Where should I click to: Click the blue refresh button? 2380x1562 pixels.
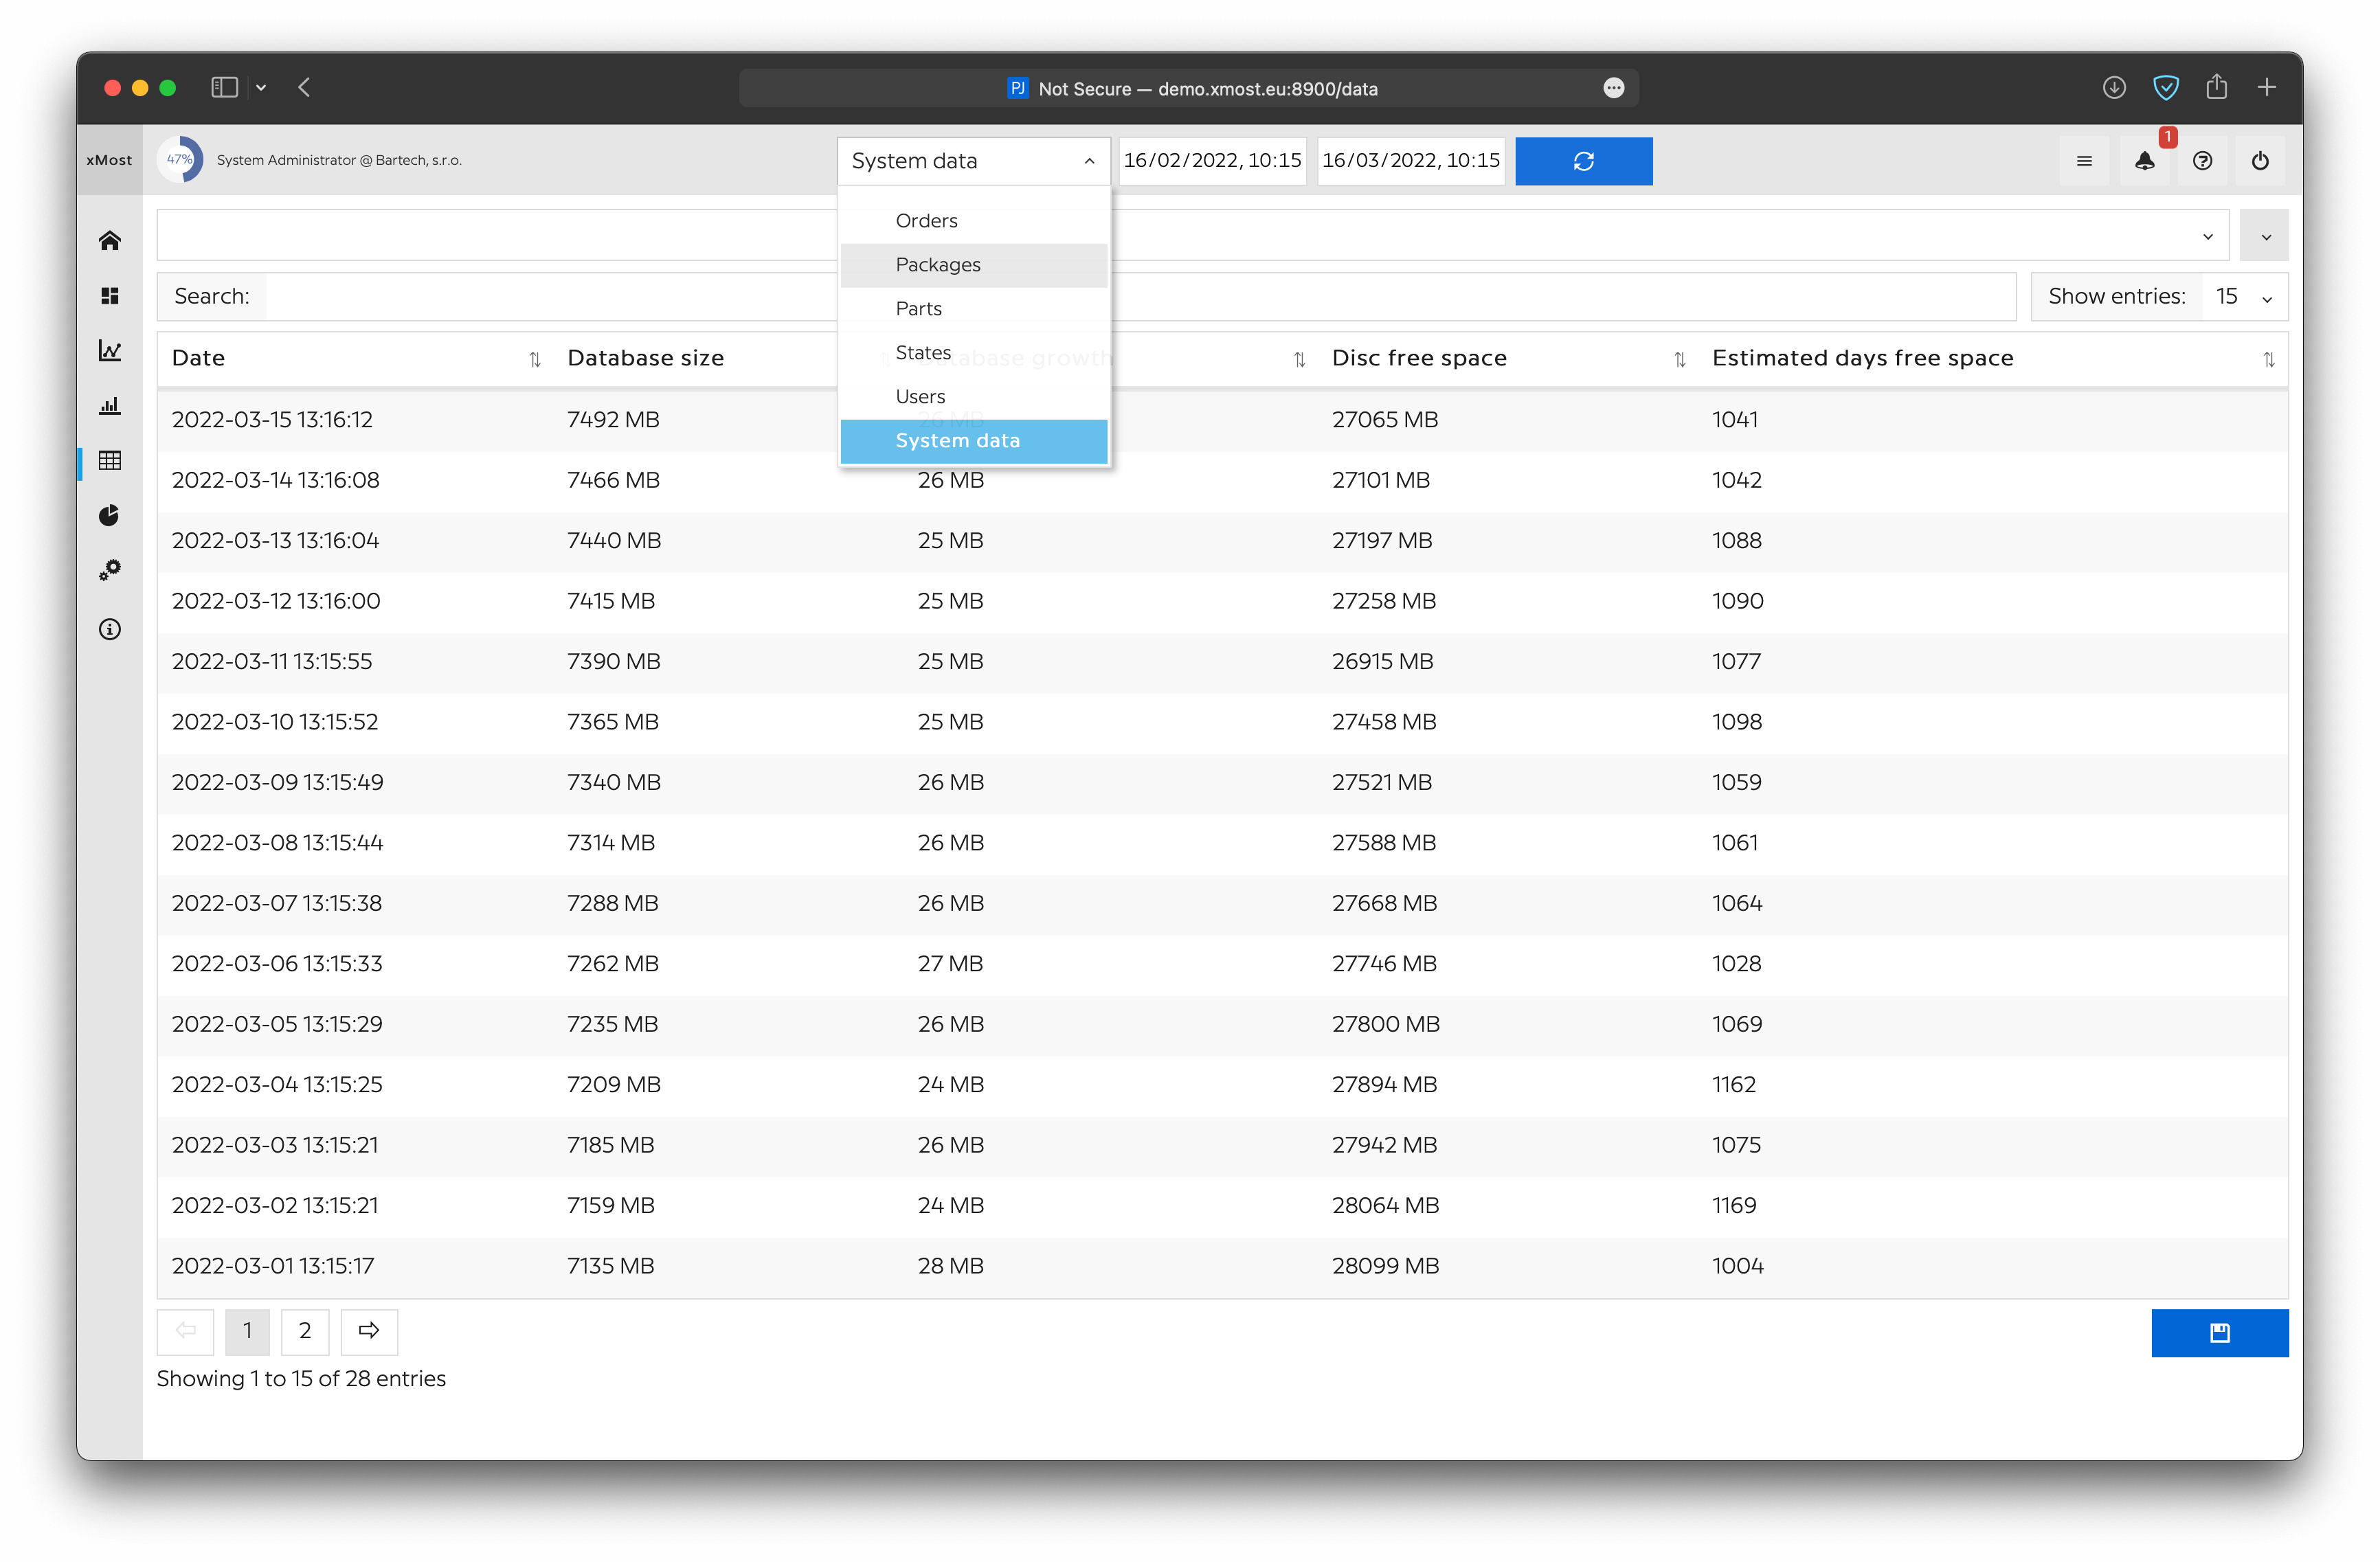(1583, 161)
